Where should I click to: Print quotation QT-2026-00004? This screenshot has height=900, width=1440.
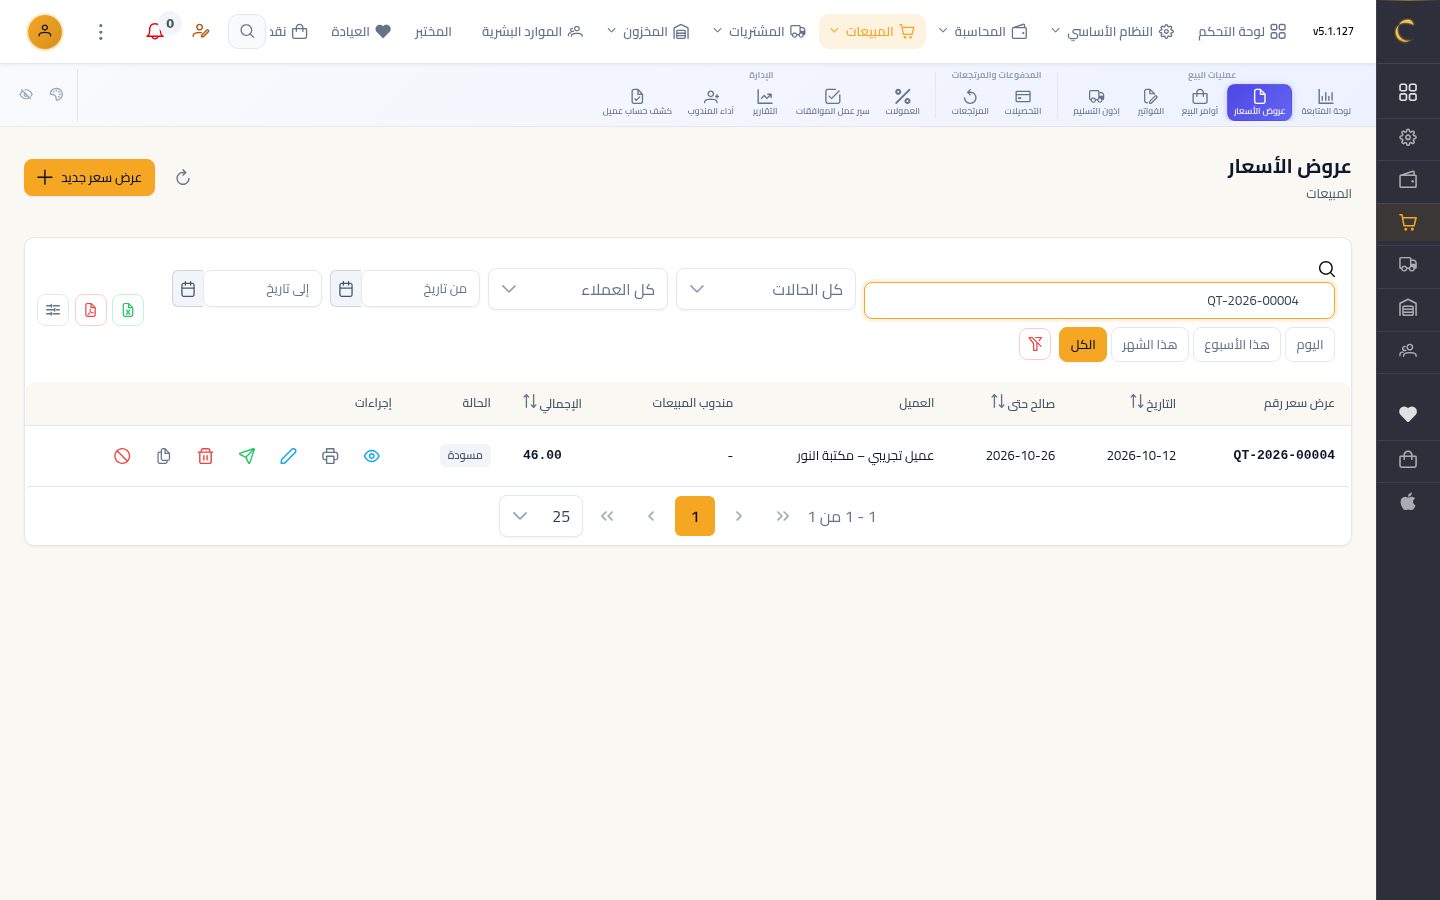point(330,456)
